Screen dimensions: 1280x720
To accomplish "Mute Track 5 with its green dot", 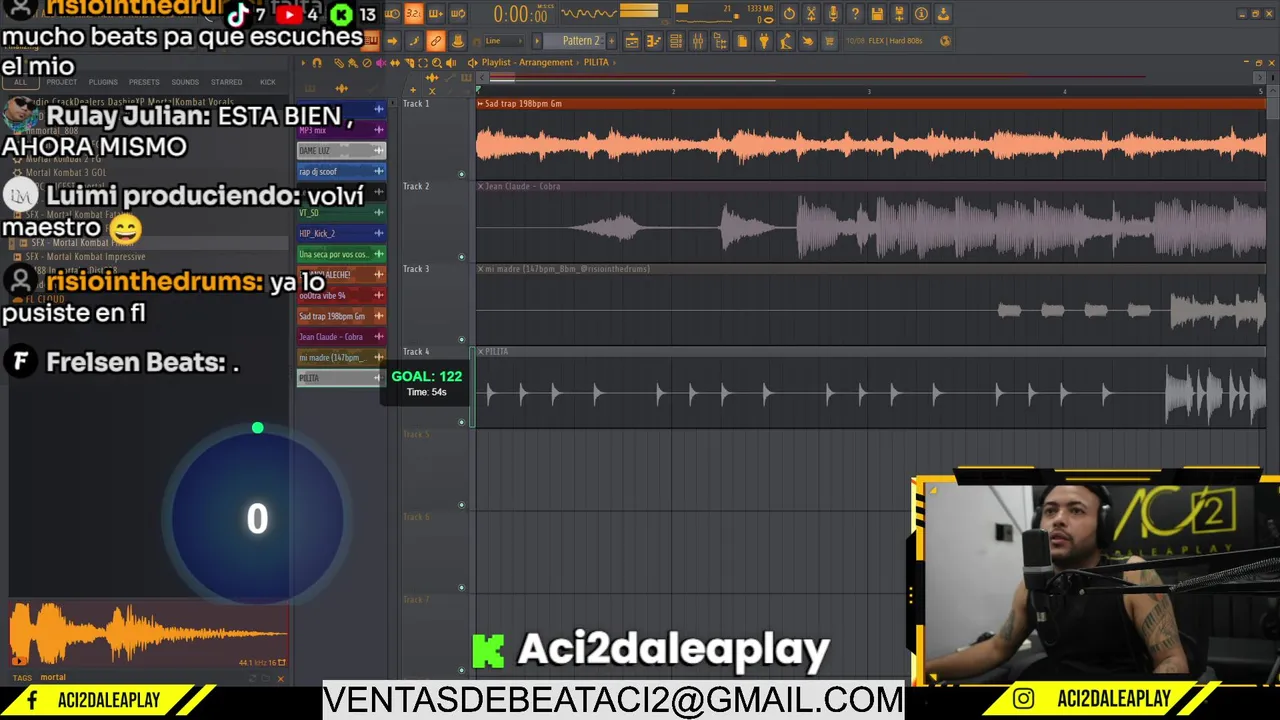I will 462,505.
